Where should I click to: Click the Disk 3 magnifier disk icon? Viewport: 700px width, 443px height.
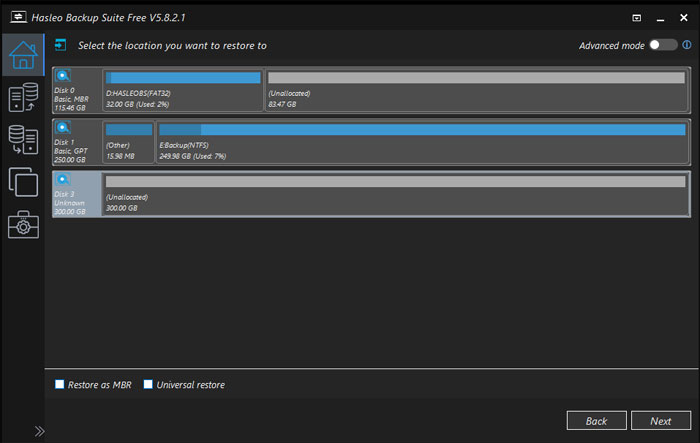pos(63,180)
